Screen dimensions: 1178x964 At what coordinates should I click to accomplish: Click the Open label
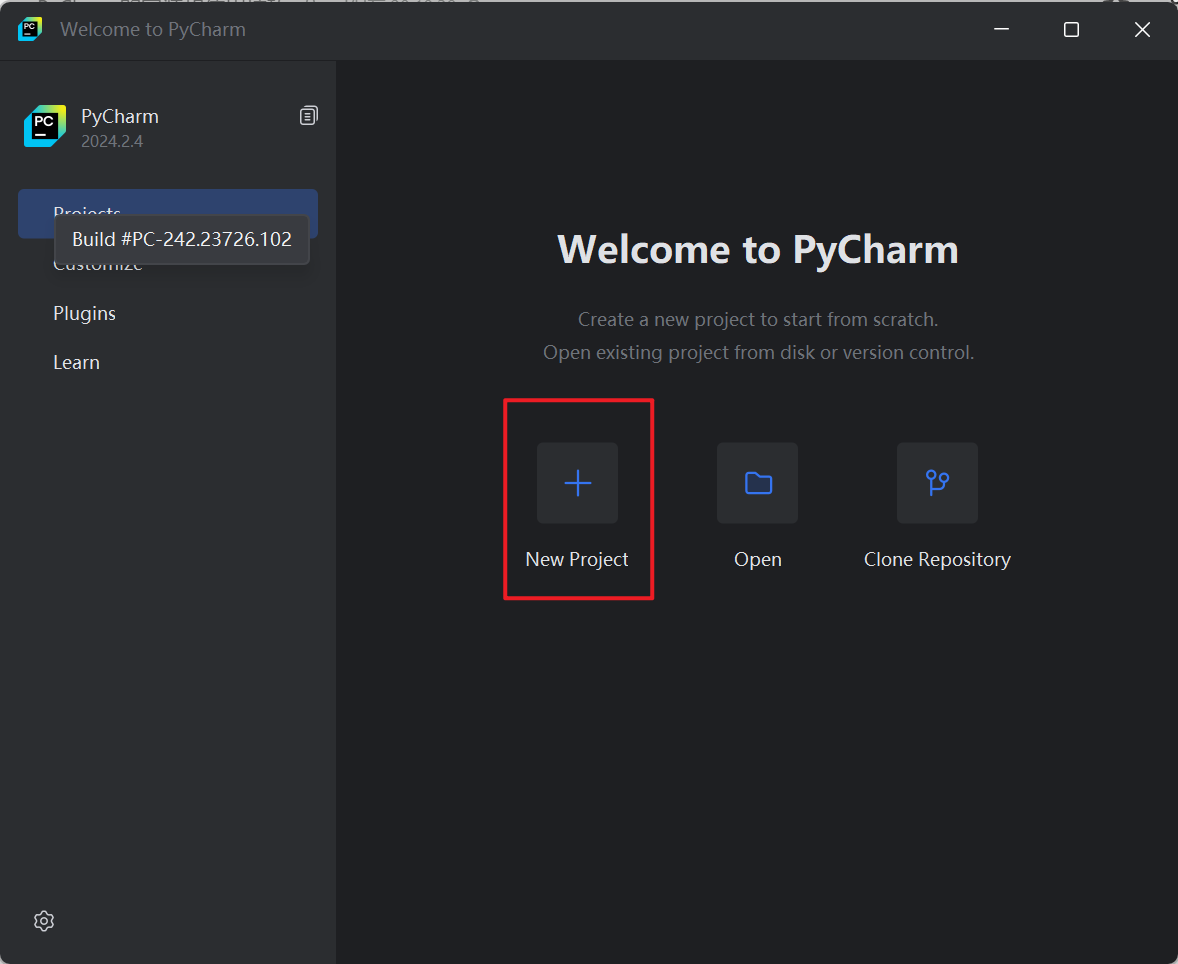click(x=757, y=560)
